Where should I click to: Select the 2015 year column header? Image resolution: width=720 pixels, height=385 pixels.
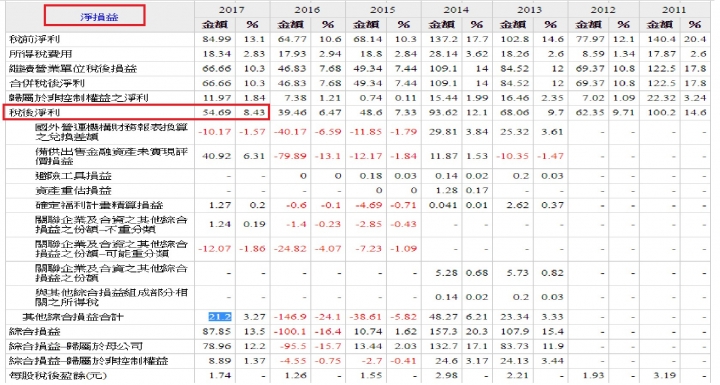click(382, 10)
